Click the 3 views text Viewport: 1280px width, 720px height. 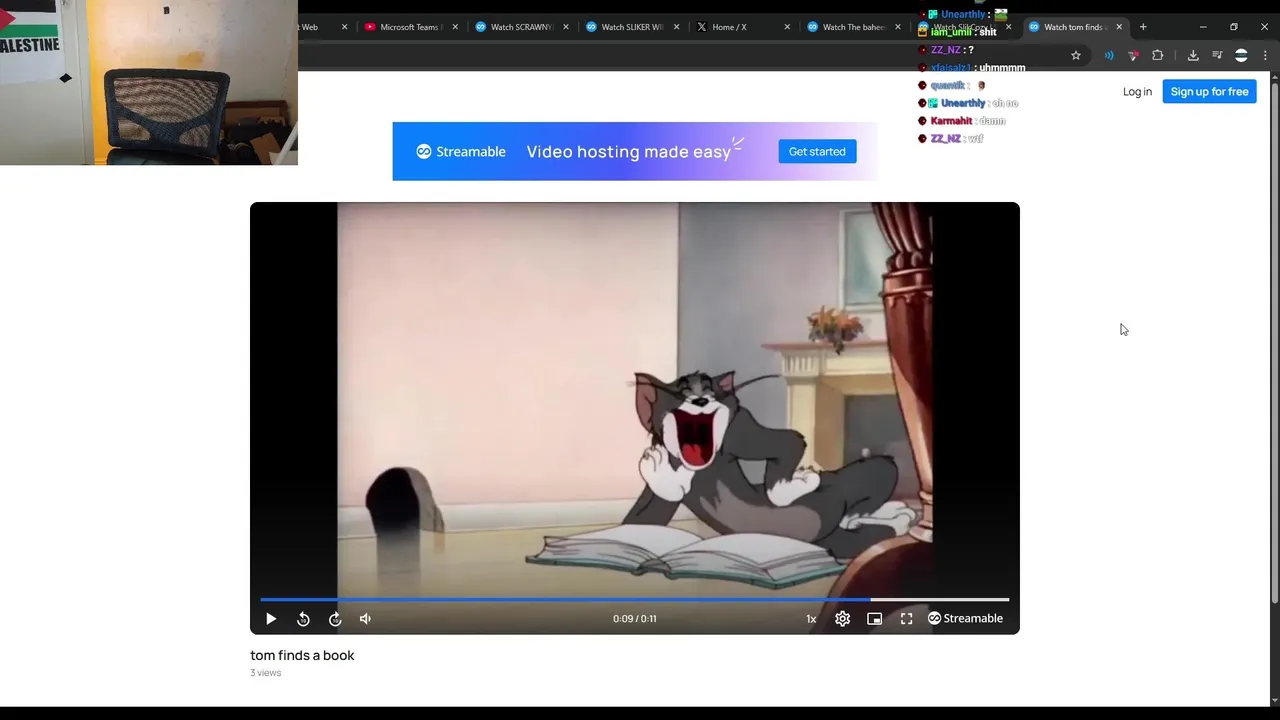(266, 673)
